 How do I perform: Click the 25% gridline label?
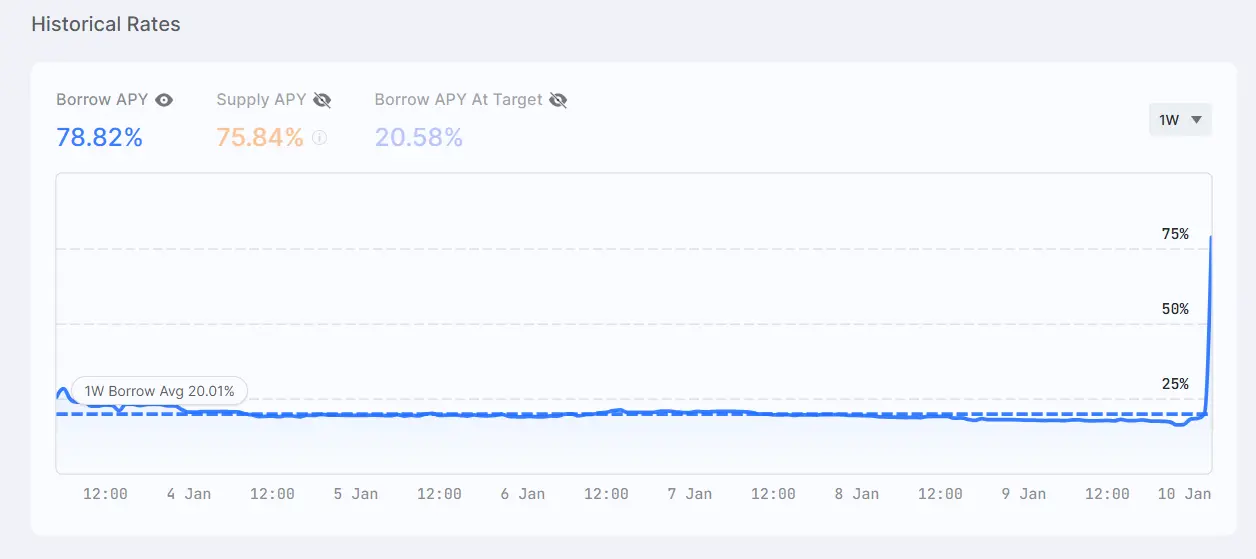(x=1175, y=384)
